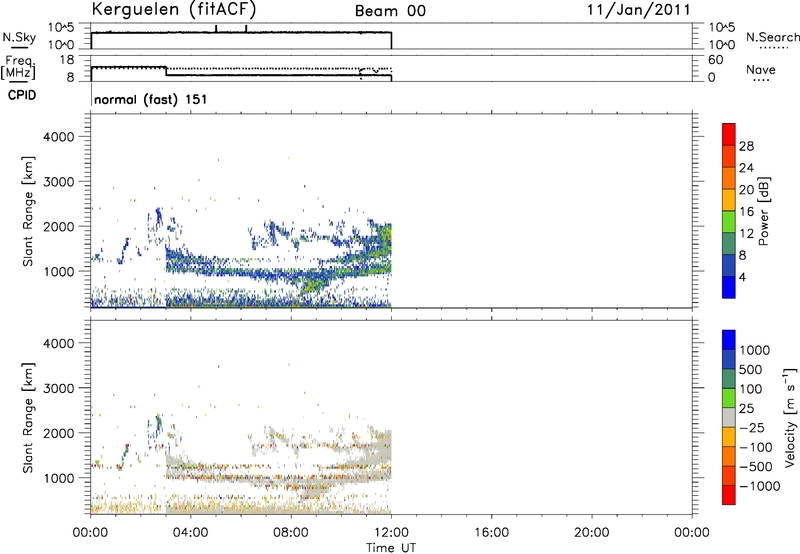This screenshot has height=554, width=800.
Task: Pick the bright blue top segment of velocity colorbar
Action: (729, 340)
